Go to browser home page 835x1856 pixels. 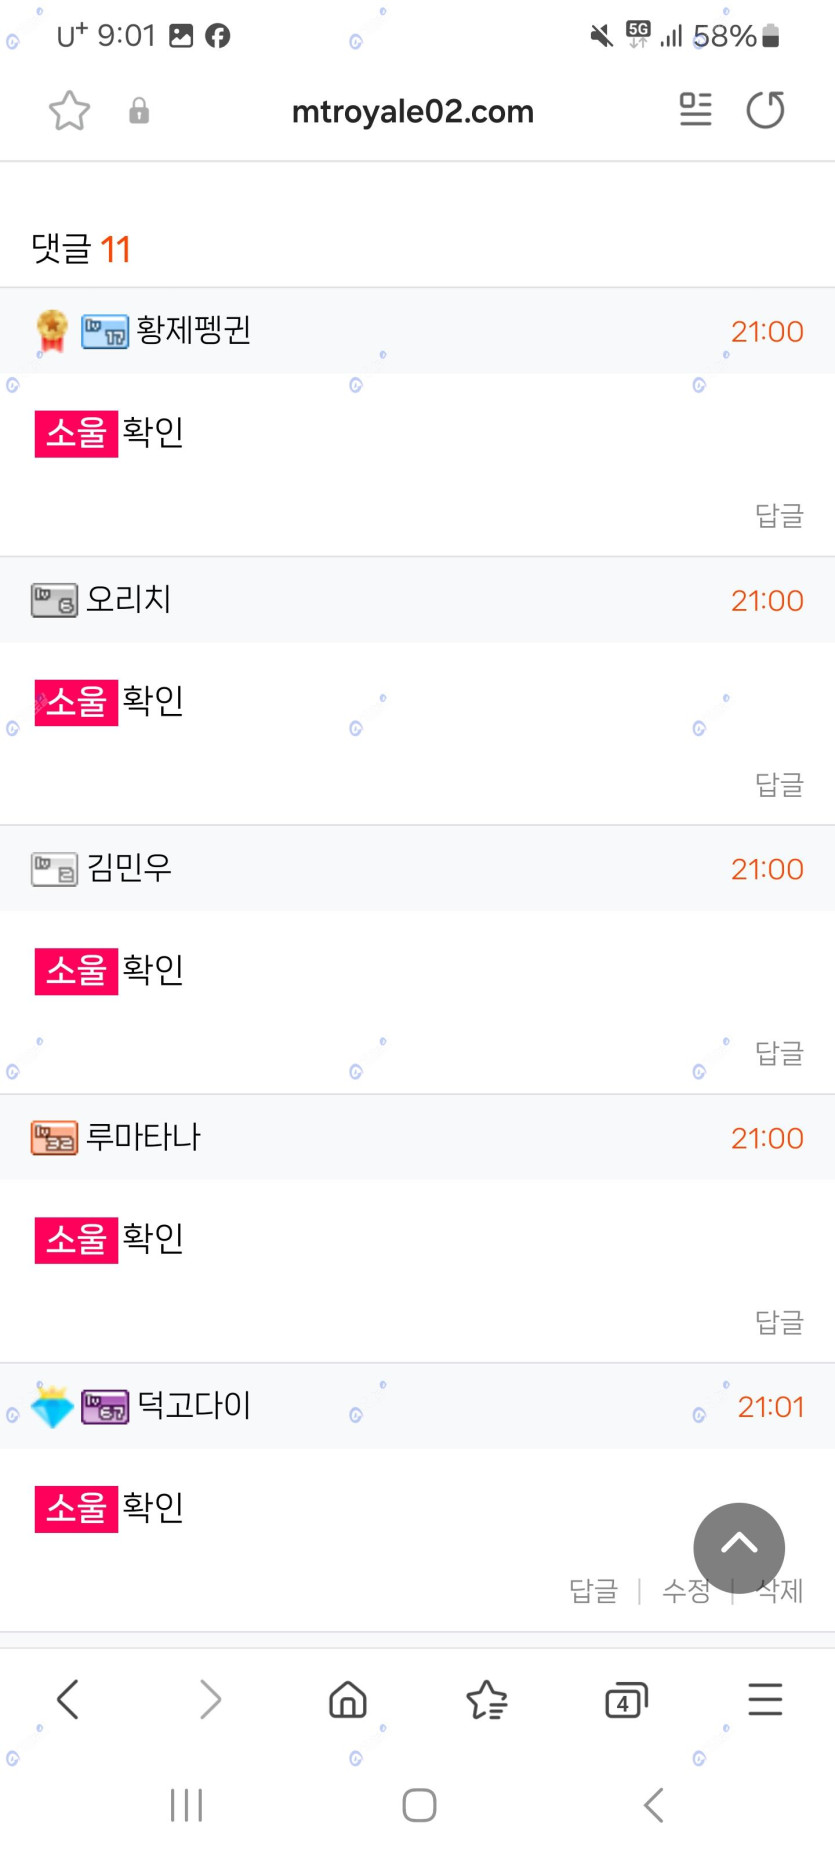(348, 1699)
